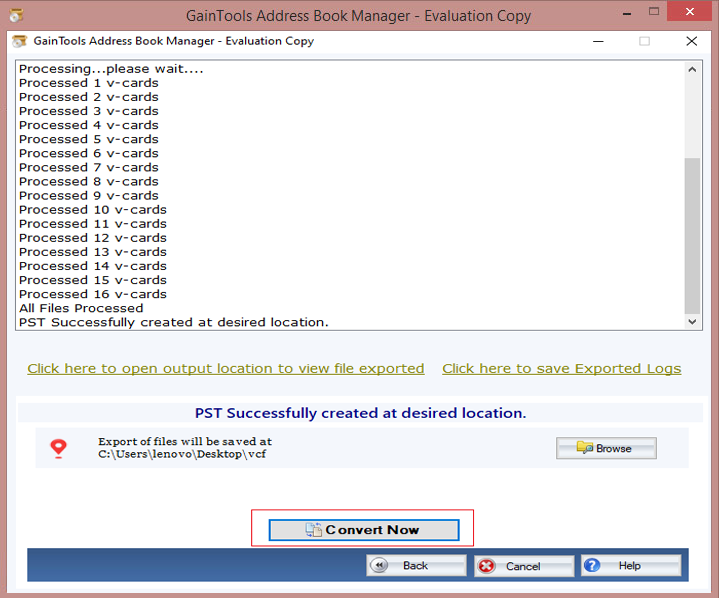Select 'Processed 5 v-cards' log line
This screenshot has width=719, height=598.
coord(88,139)
